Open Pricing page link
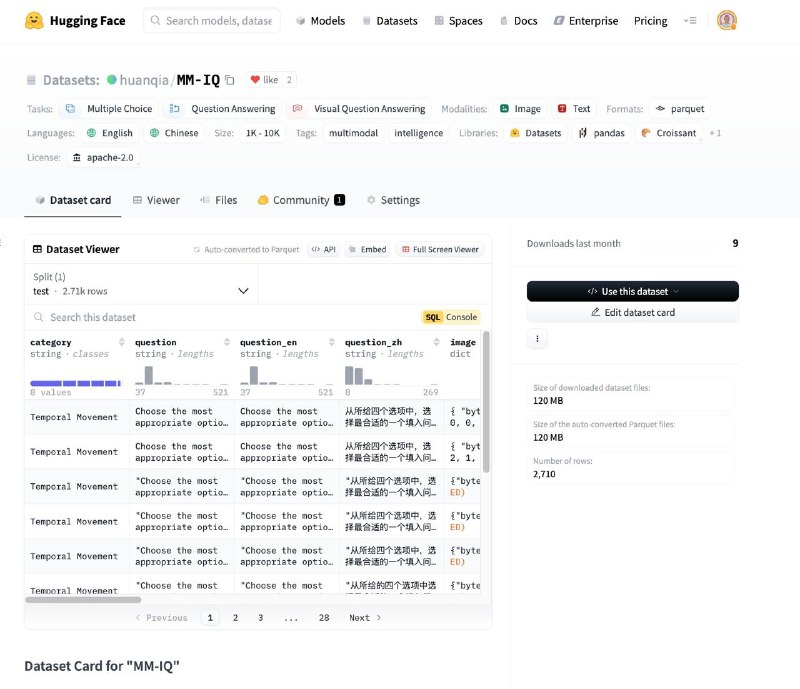 [x=651, y=21]
